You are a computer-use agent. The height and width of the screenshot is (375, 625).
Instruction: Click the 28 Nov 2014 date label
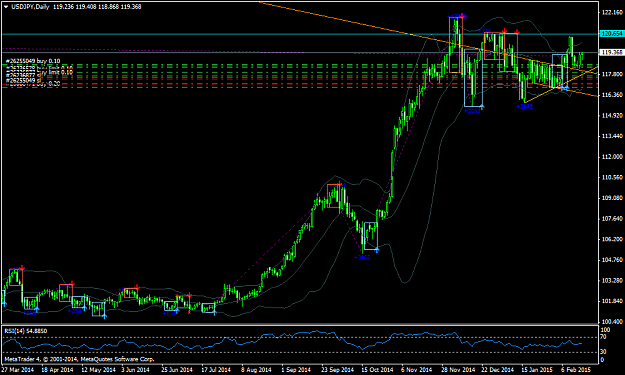457,369
